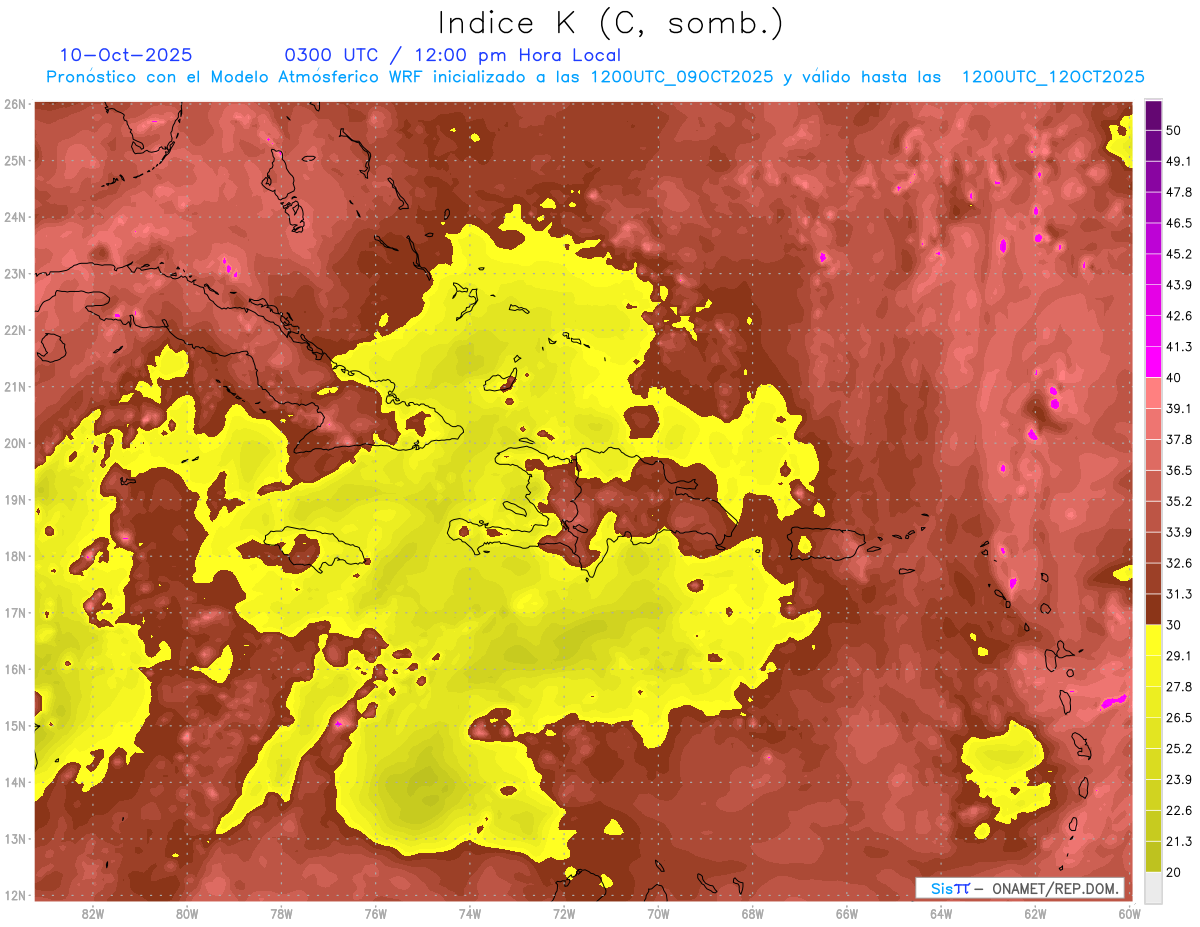Click the colorbar label "40"

(x=1174, y=377)
